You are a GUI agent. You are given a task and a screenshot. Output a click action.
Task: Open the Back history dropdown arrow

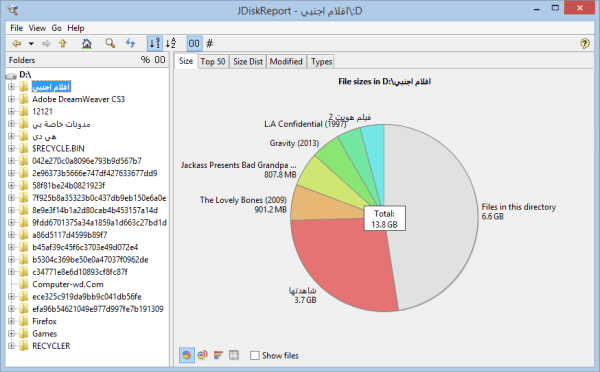pyautogui.click(x=31, y=44)
